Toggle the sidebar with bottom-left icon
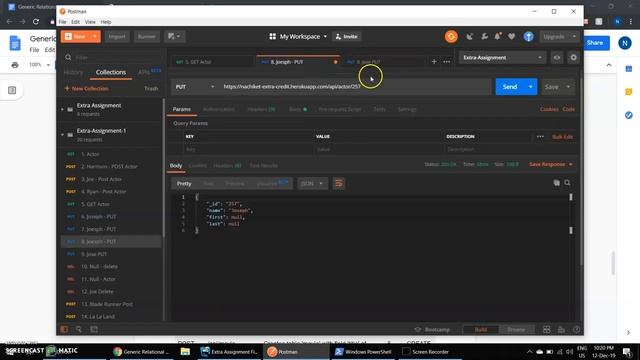640x360 pixels. tap(64, 329)
